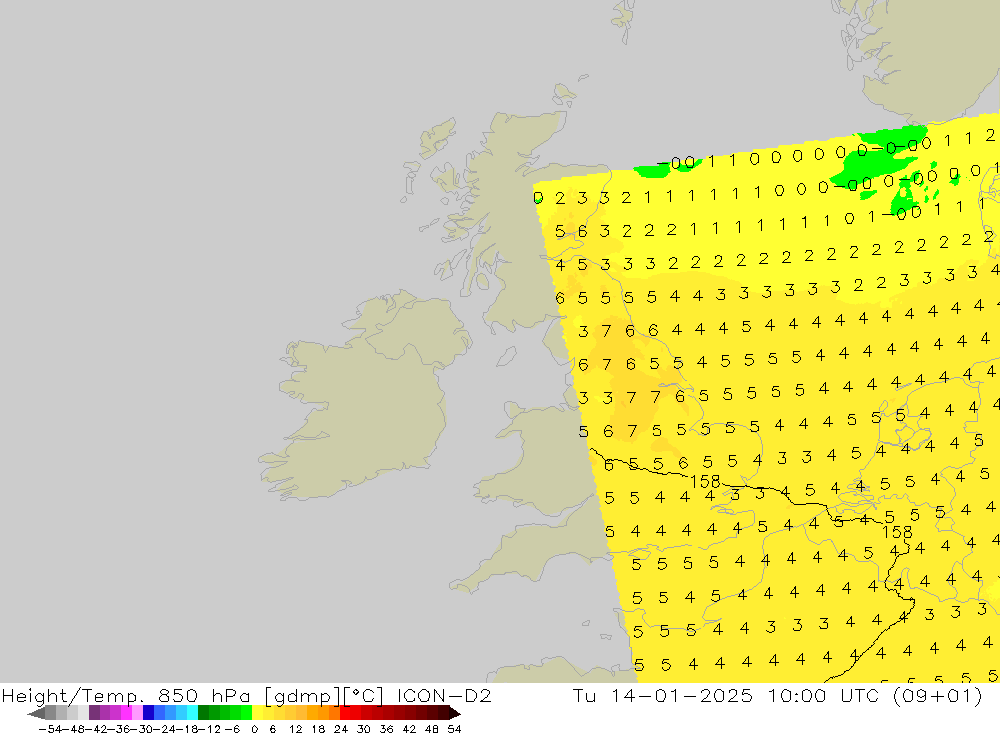
Task: Select the yellow 0°C legend swatch
Action: point(258,713)
